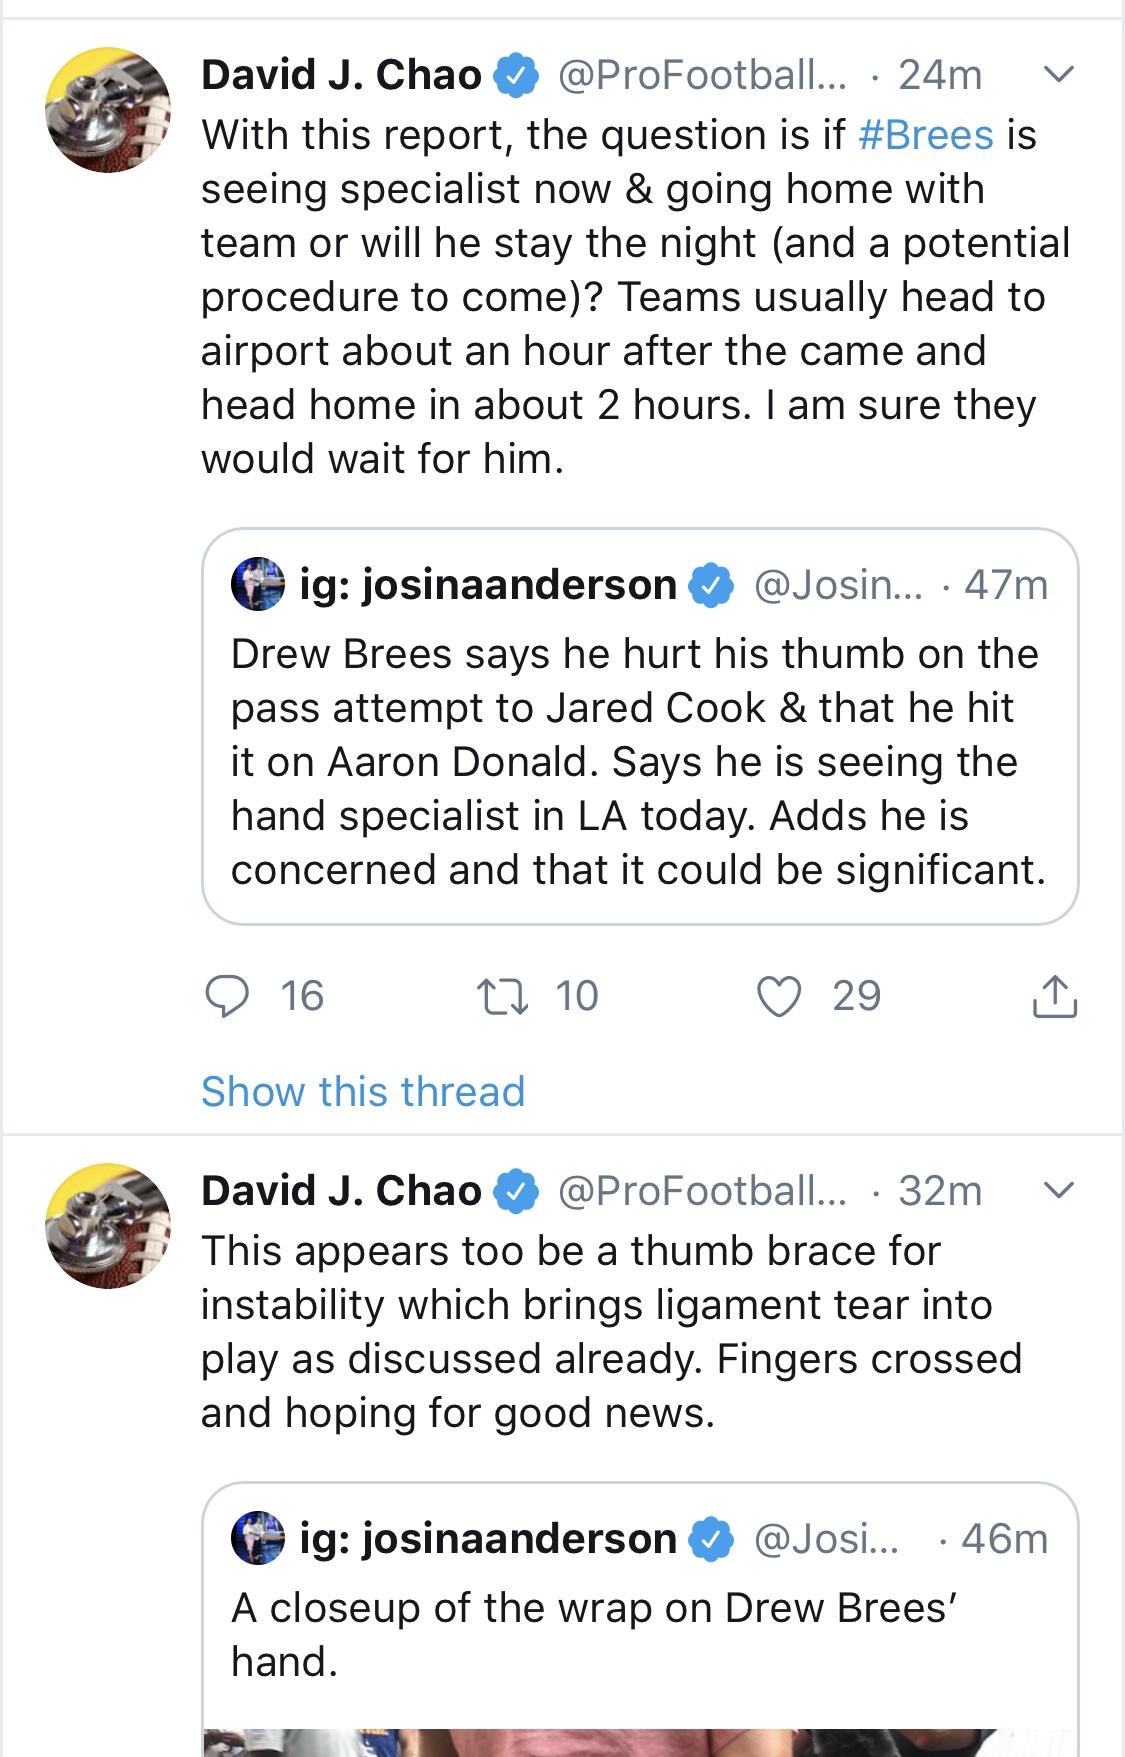The image size is (1125, 1757).
Task: Open @ProFootball handle on the 32m tweet
Action: point(701,1190)
